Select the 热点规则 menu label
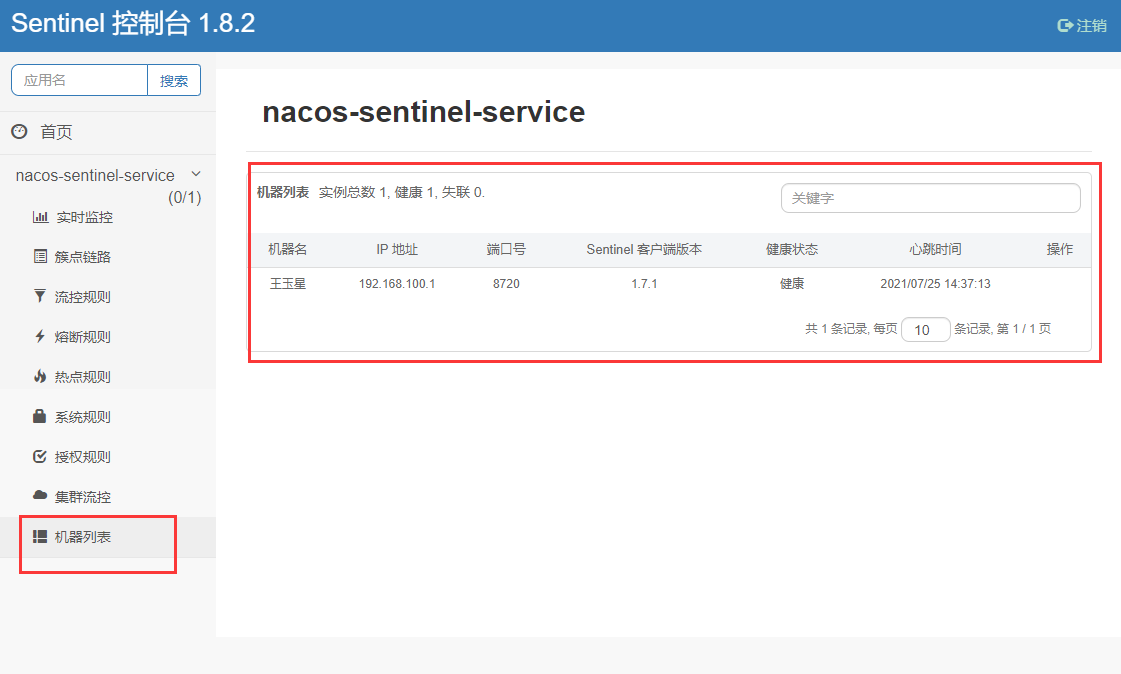Viewport: 1121px width, 674px height. [x=83, y=377]
